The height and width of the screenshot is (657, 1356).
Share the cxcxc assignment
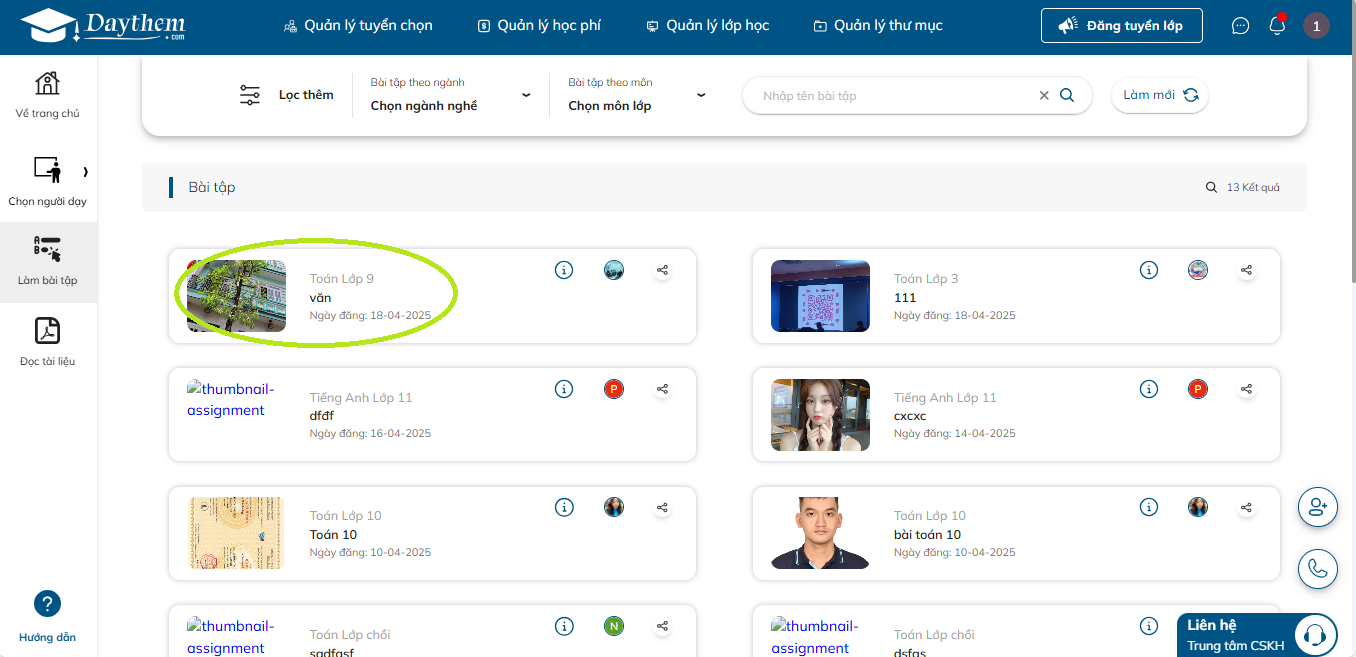click(x=1246, y=389)
